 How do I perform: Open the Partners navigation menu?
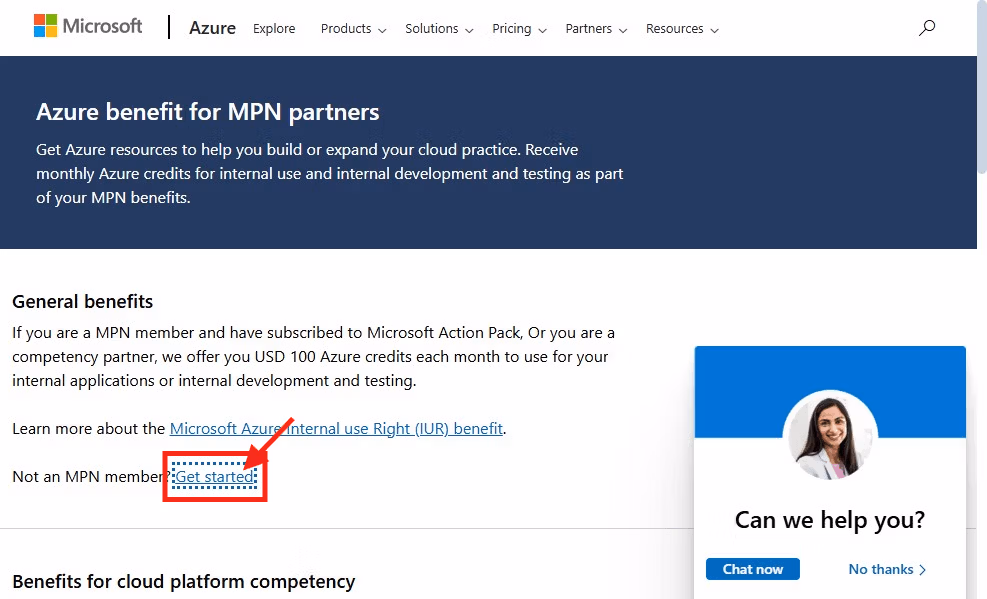coord(596,29)
